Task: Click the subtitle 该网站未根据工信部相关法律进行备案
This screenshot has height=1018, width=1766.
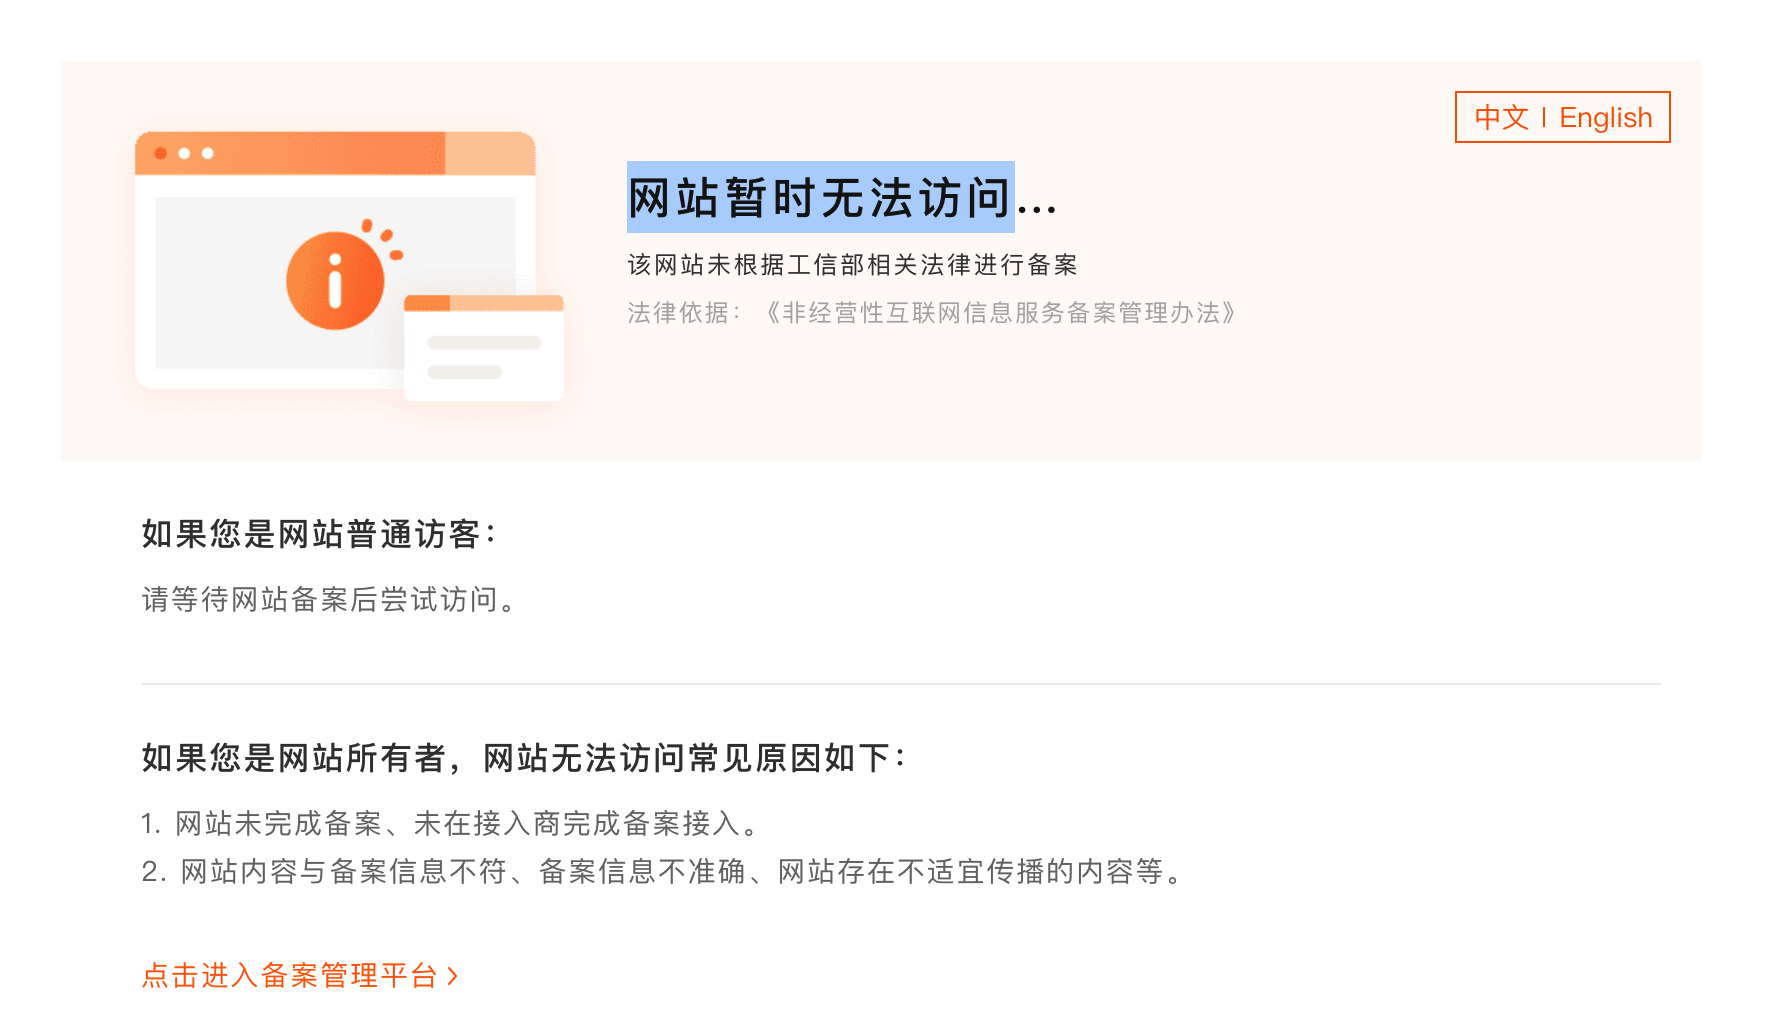Action: [x=852, y=265]
